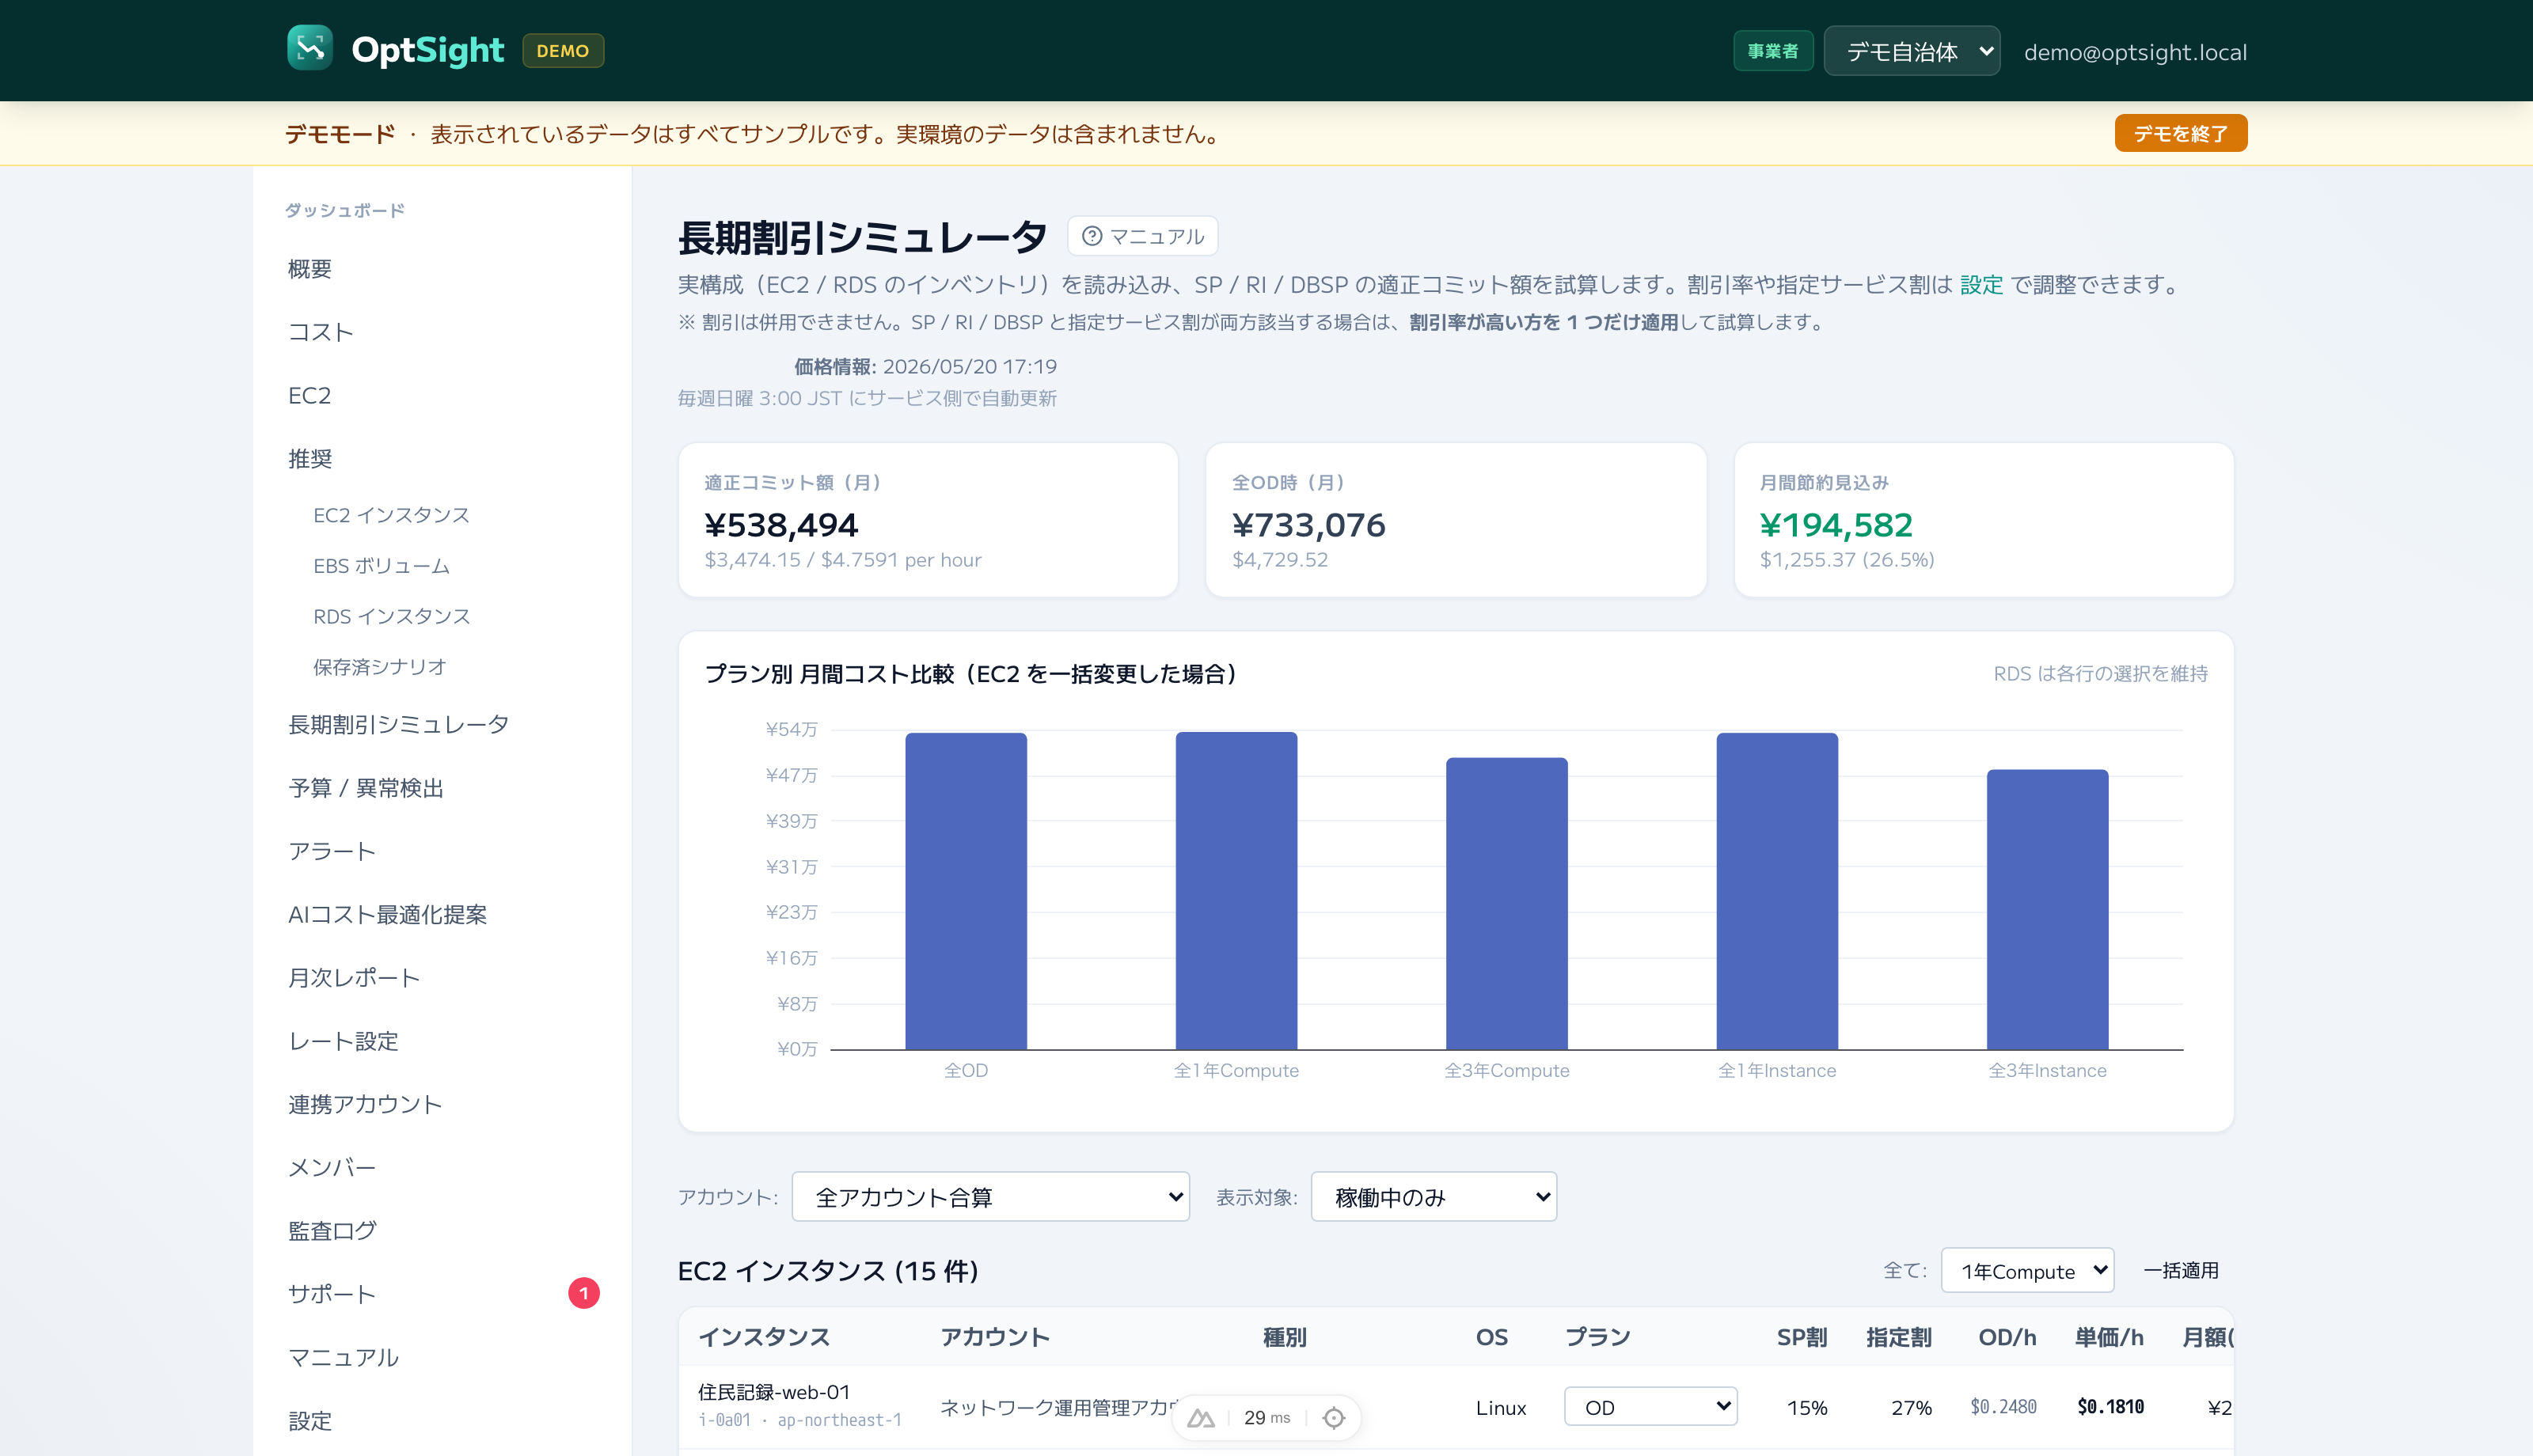Click the OS column header
Screen dimensions: 2533x1456
pyautogui.click(x=1491, y=1337)
